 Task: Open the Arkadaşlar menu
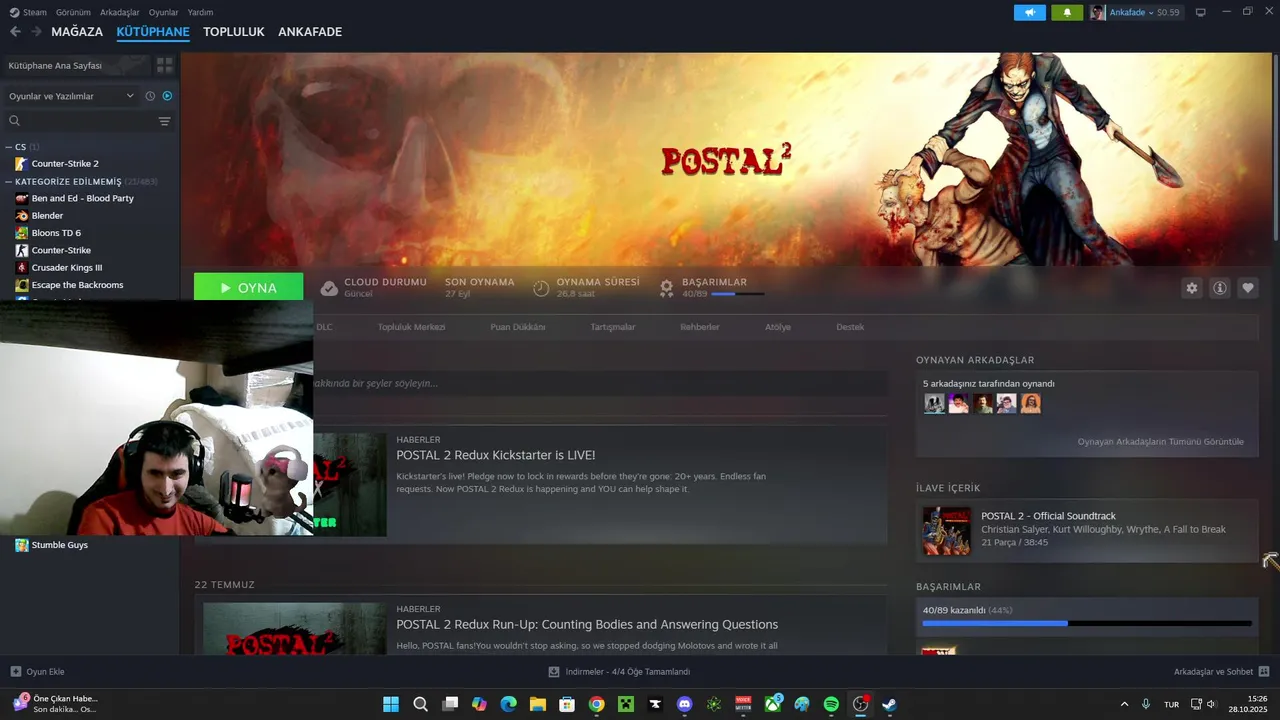pyautogui.click(x=120, y=12)
